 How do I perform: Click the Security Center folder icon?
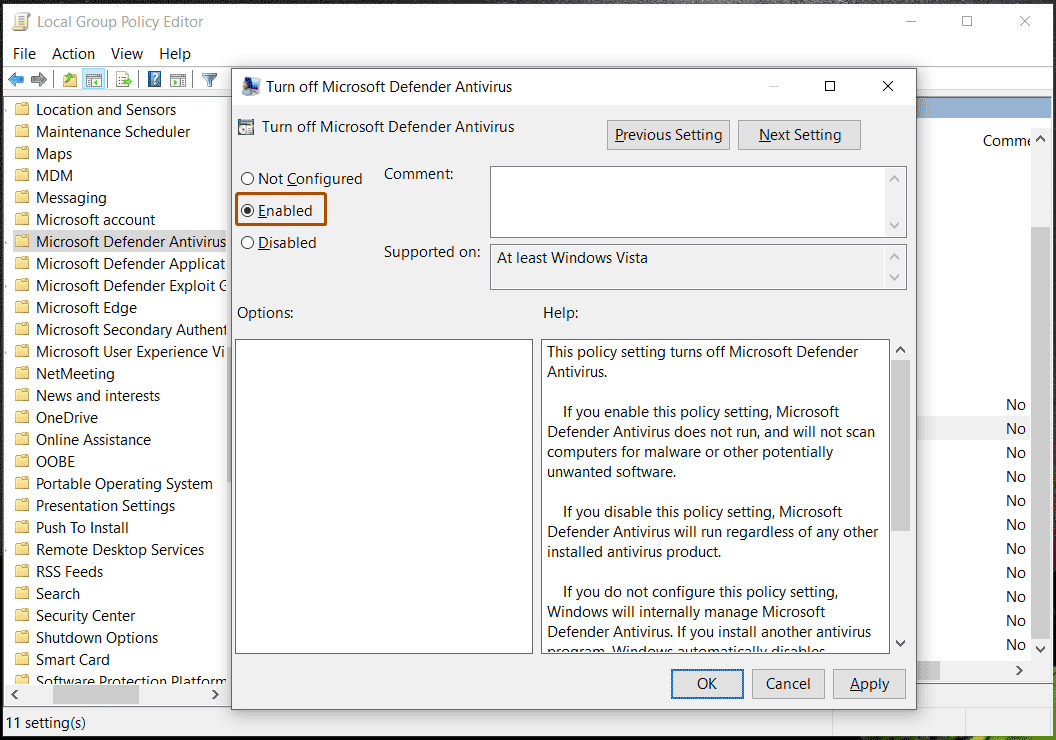tap(22, 615)
